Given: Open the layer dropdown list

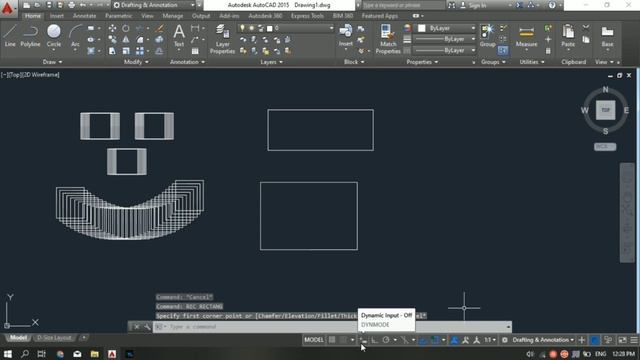Looking at the screenshot, I should 331,28.
